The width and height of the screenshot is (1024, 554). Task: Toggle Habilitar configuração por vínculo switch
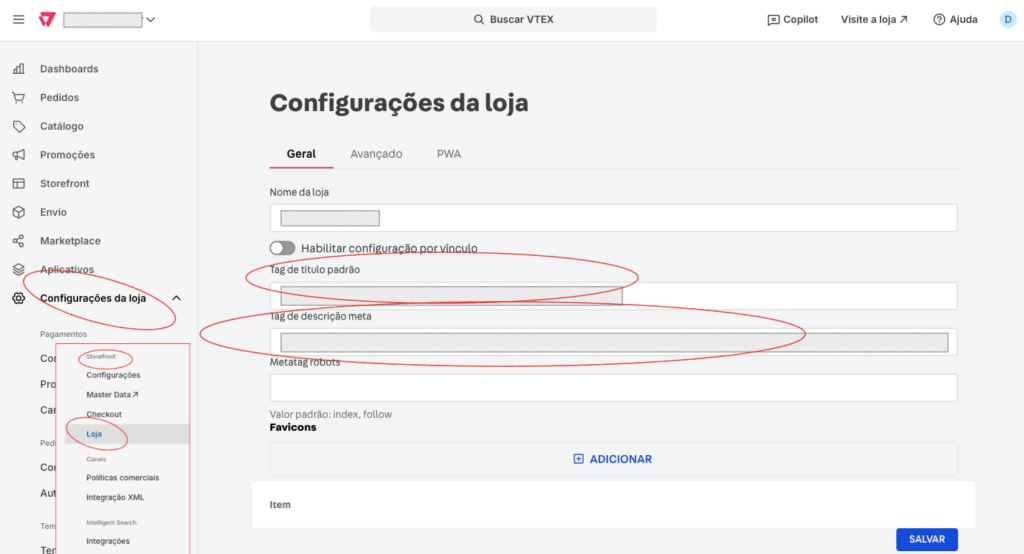tap(282, 248)
